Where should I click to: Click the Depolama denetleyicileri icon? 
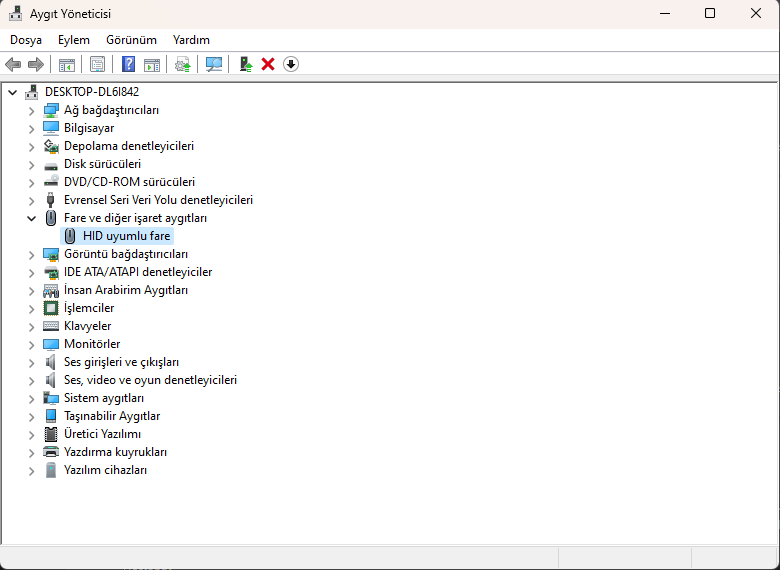[51, 146]
